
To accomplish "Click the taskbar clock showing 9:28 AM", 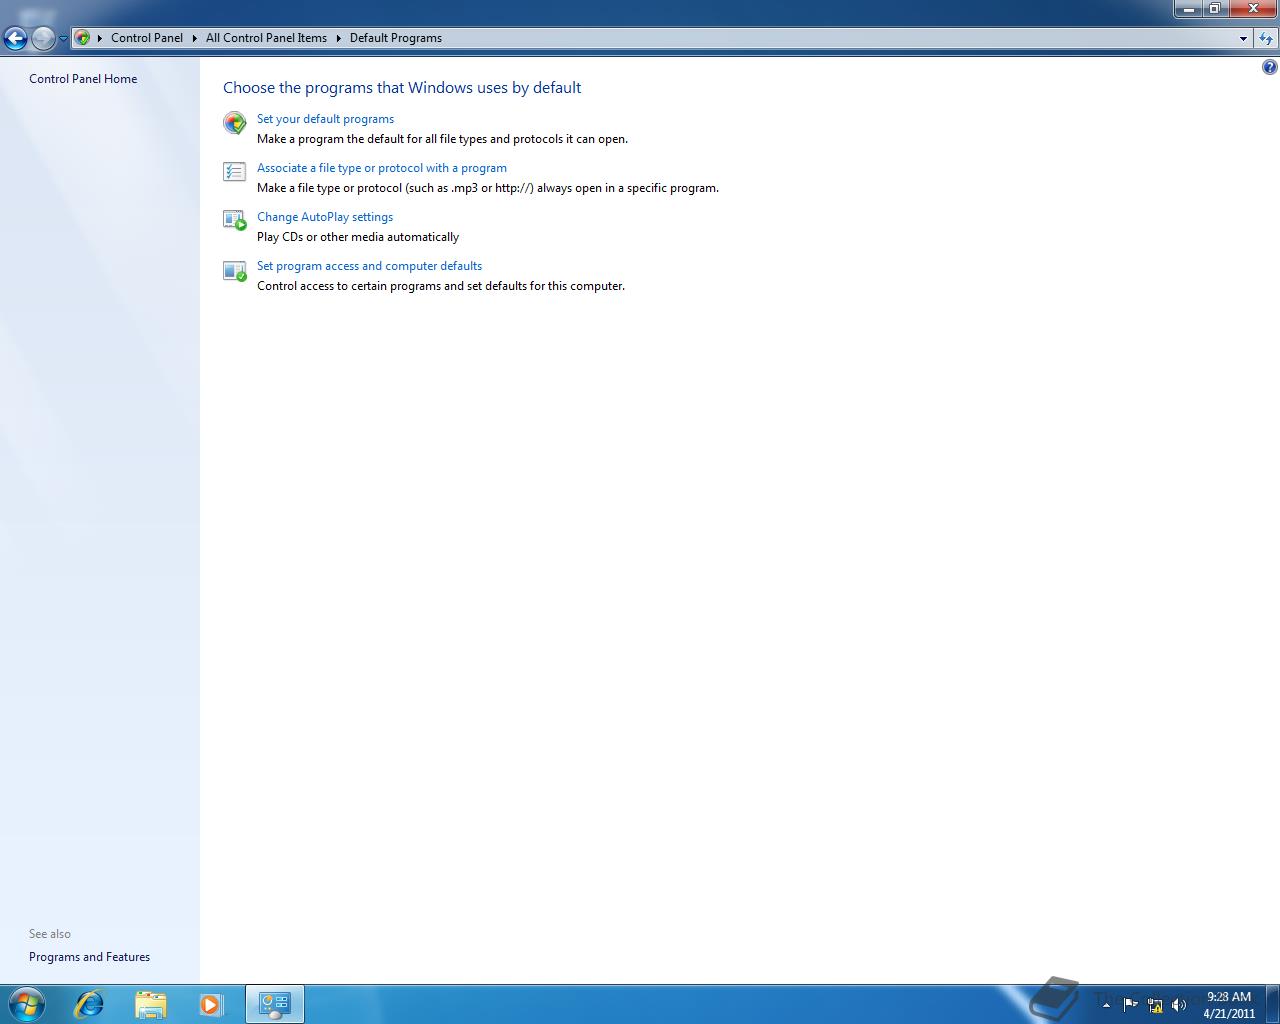I will pyautogui.click(x=1229, y=1005).
